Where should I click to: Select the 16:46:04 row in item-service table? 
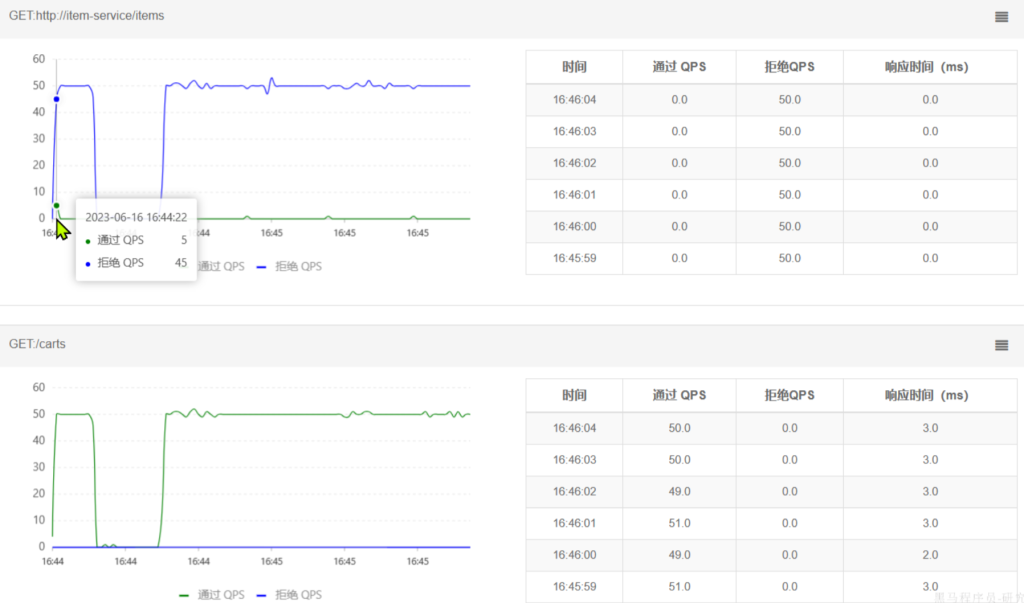point(574,100)
